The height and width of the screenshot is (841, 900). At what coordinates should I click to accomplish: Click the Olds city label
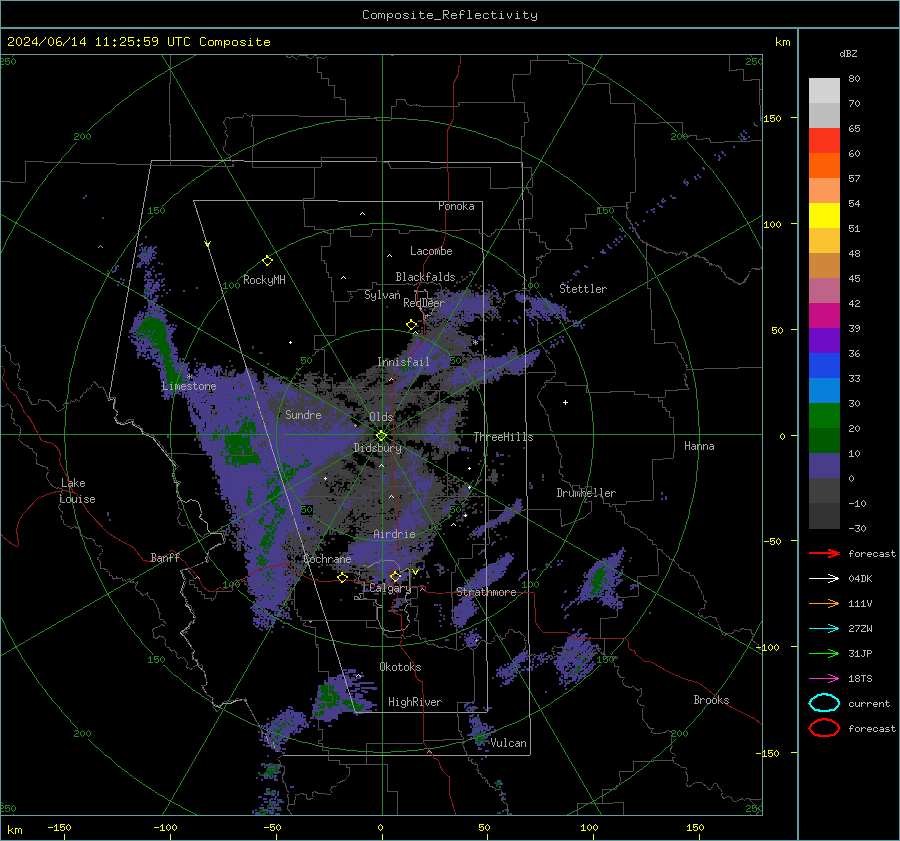click(381, 417)
